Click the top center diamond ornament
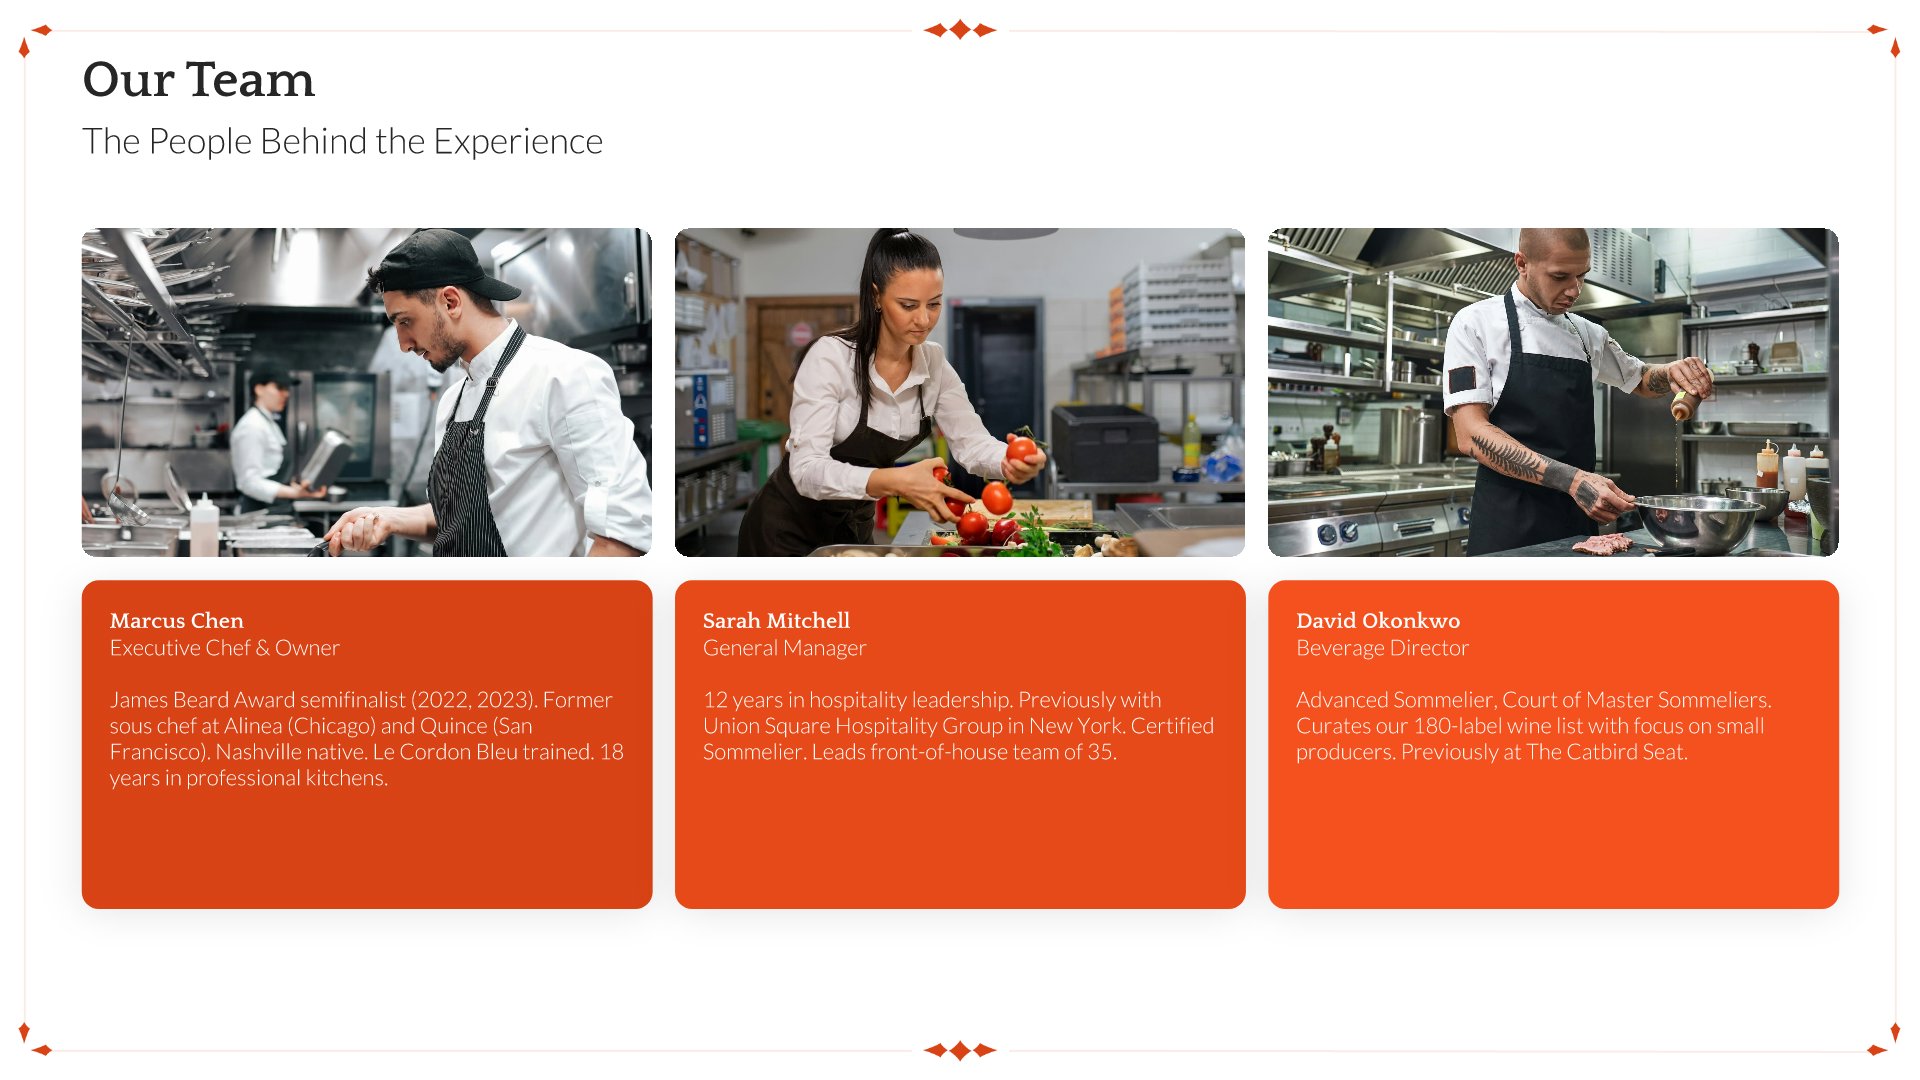Screen dimensions: 1920x1080 [x=960, y=30]
